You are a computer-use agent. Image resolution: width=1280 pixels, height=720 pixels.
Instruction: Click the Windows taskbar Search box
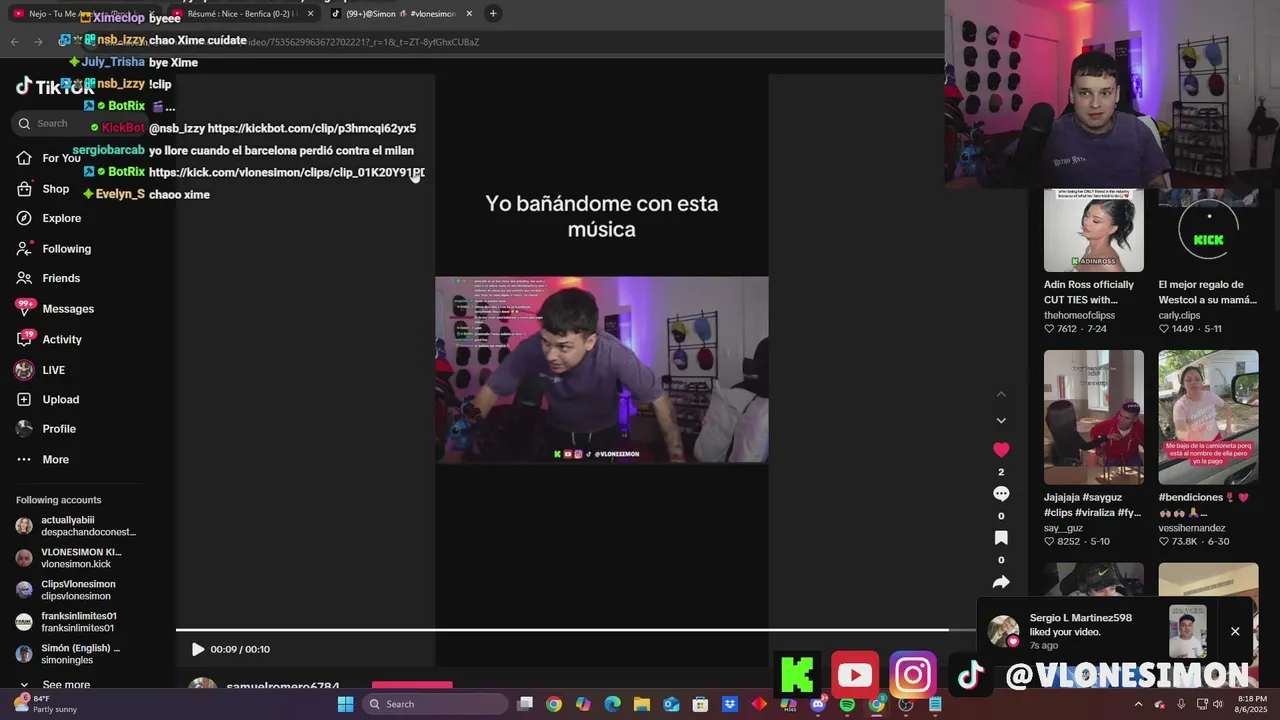pos(435,704)
